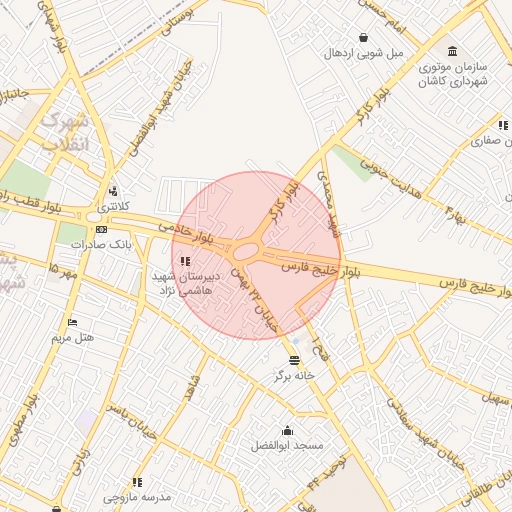512x512 pixels.
Task: Select the small blue dot near فتح ۱
Action: pos(296,341)
